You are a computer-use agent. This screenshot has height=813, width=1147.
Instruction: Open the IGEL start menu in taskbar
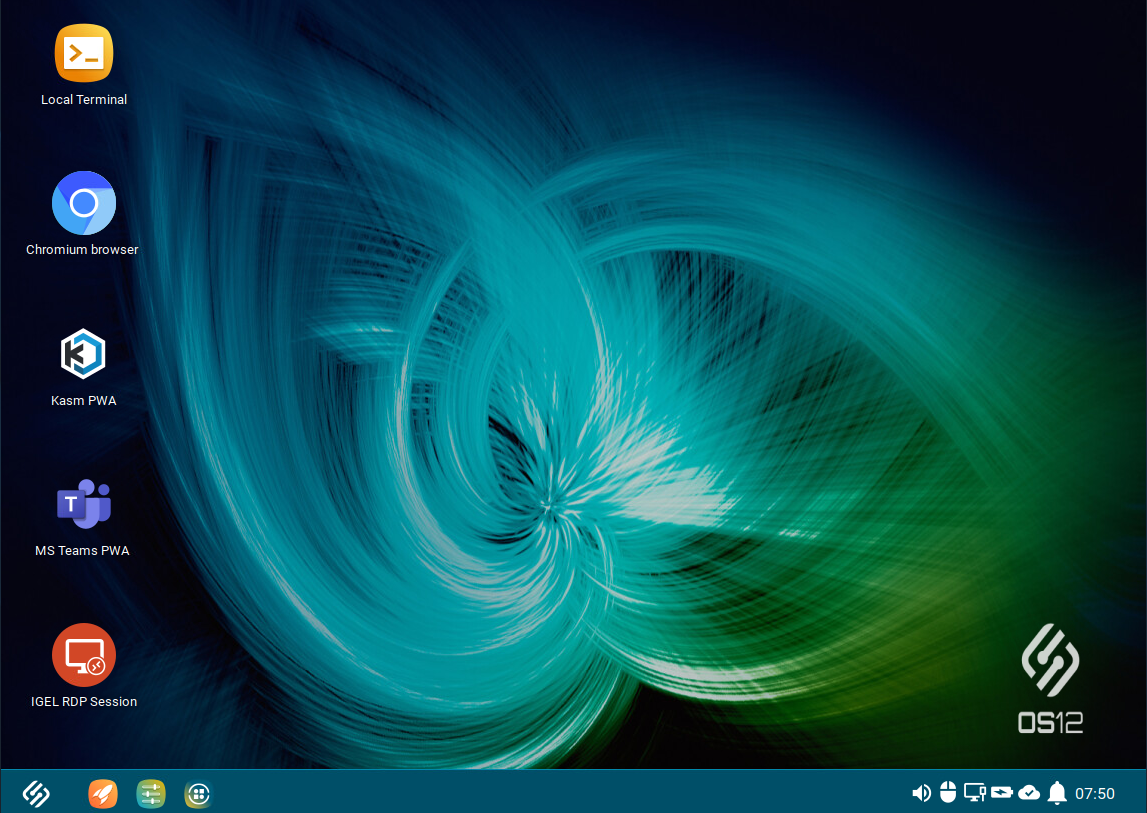tap(36, 793)
